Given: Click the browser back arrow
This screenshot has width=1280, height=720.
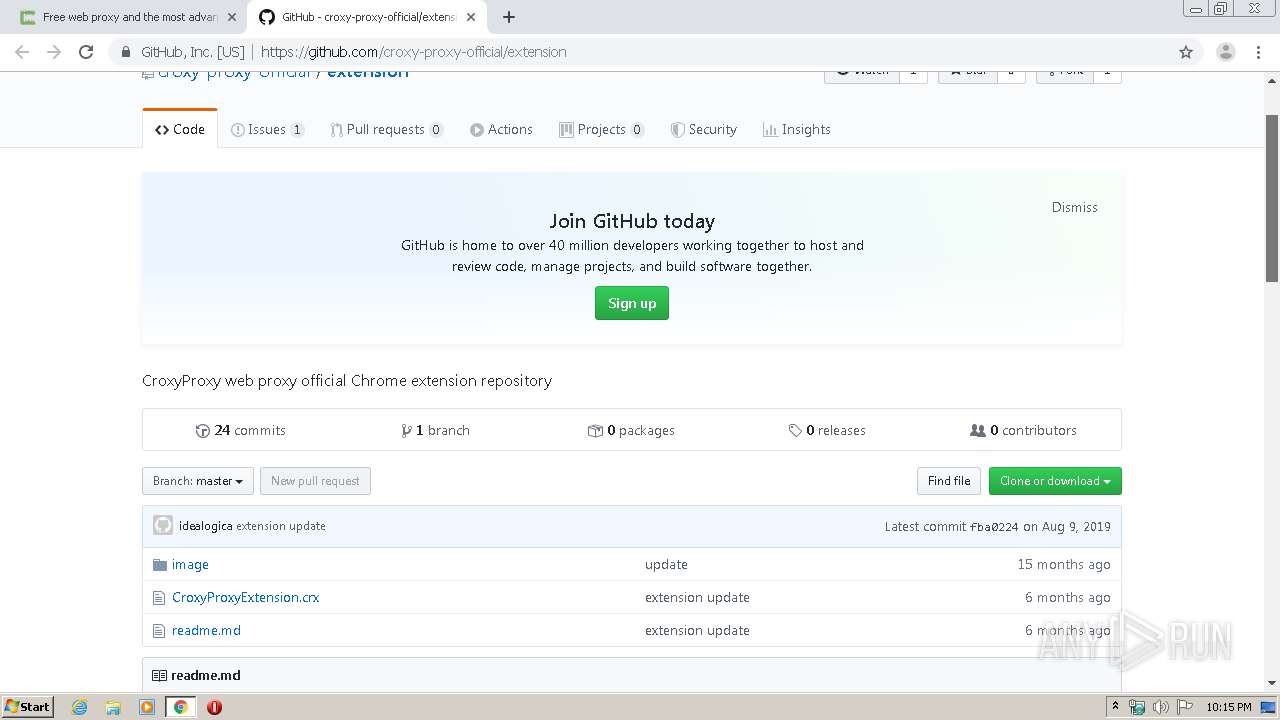Looking at the screenshot, I should point(22,52).
